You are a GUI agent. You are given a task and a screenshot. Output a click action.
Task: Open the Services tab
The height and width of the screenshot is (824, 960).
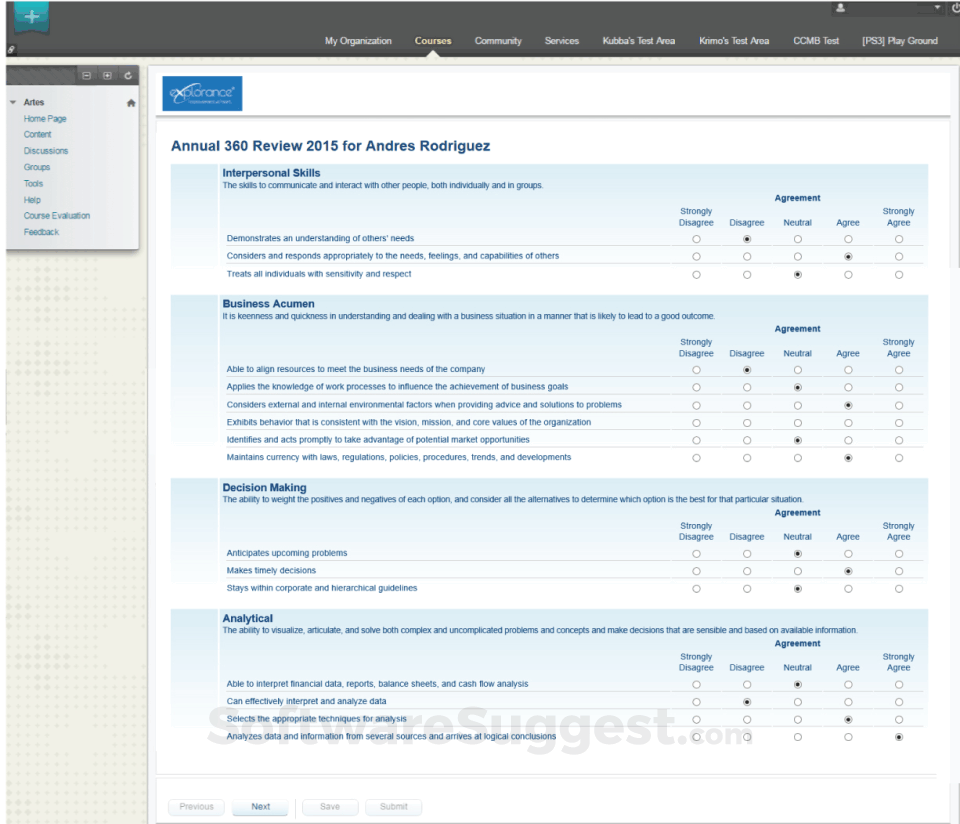pos(562,41)
